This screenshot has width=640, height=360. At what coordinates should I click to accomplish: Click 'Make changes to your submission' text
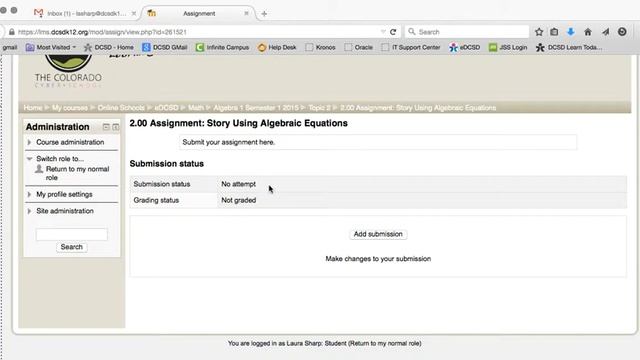point(378,259)
